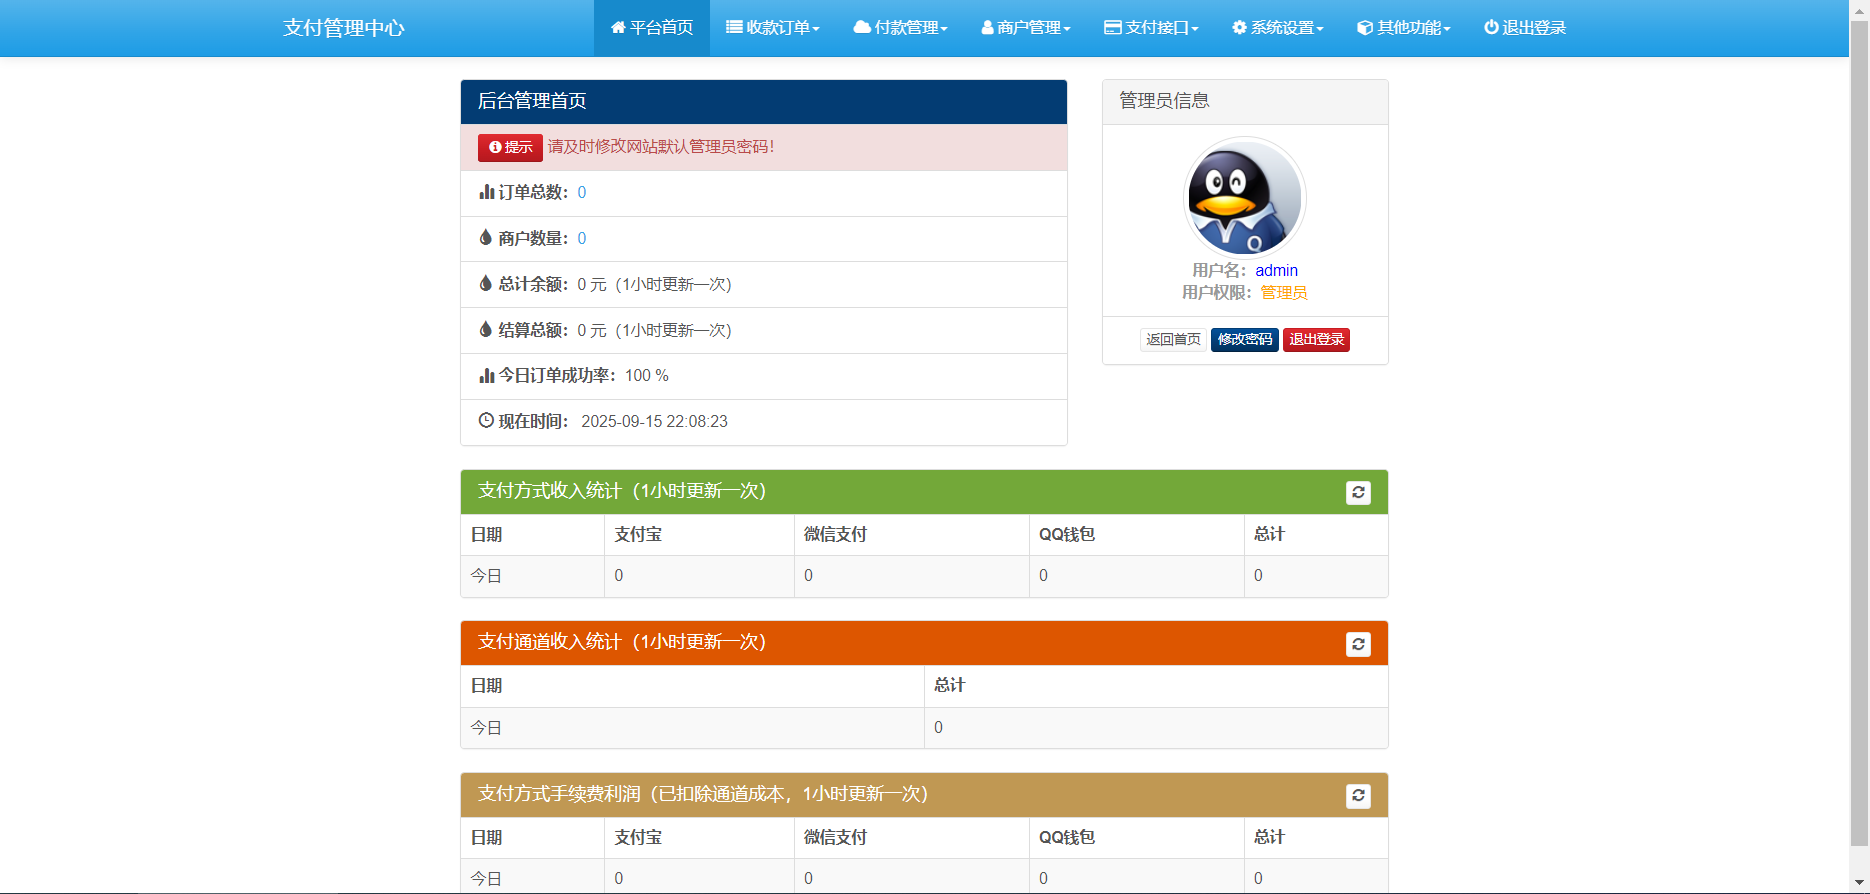Click the bar chart icon beside 订单总数
Viewport: 1870px width, 894px height.
[x=486, y=192]
